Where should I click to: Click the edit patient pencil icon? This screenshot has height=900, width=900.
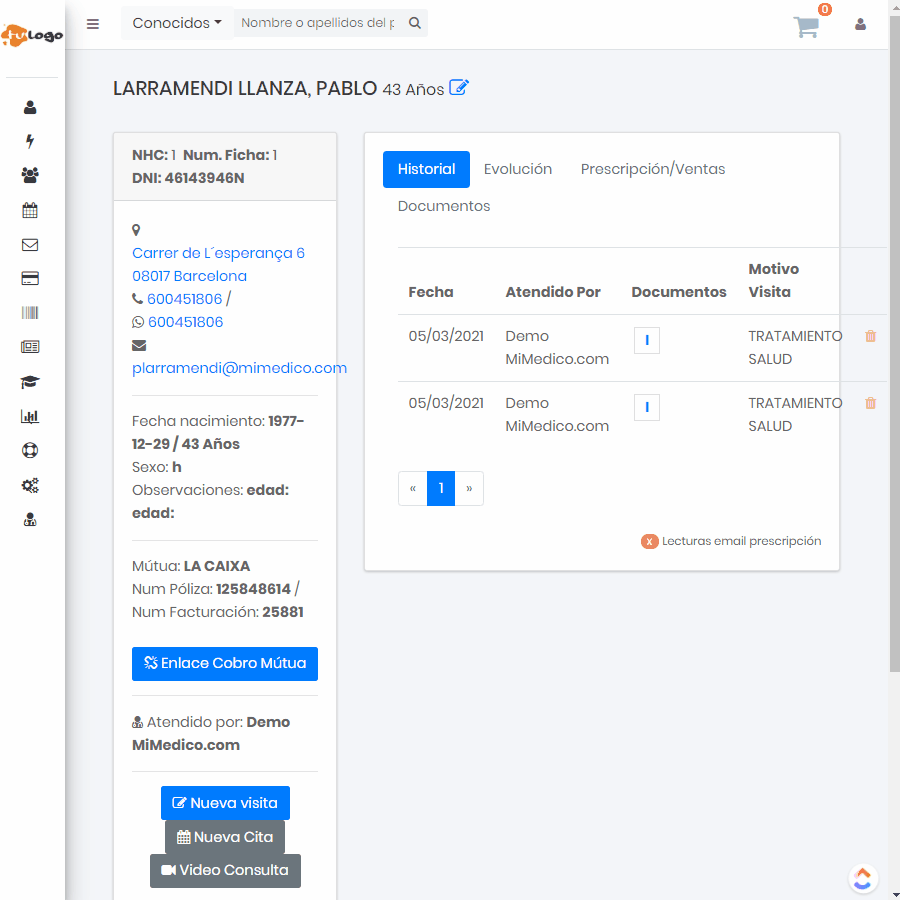pos(459,88)
